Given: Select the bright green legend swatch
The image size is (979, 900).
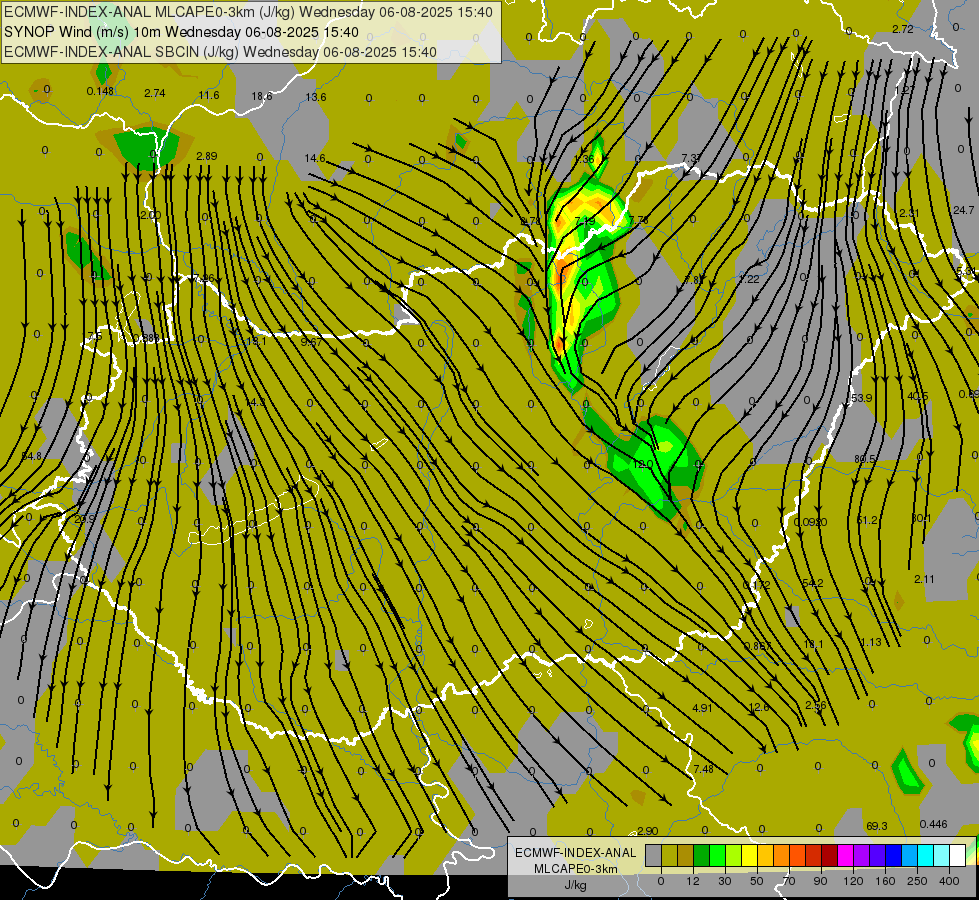Looking at the screenshot, I should pos(717,856).
